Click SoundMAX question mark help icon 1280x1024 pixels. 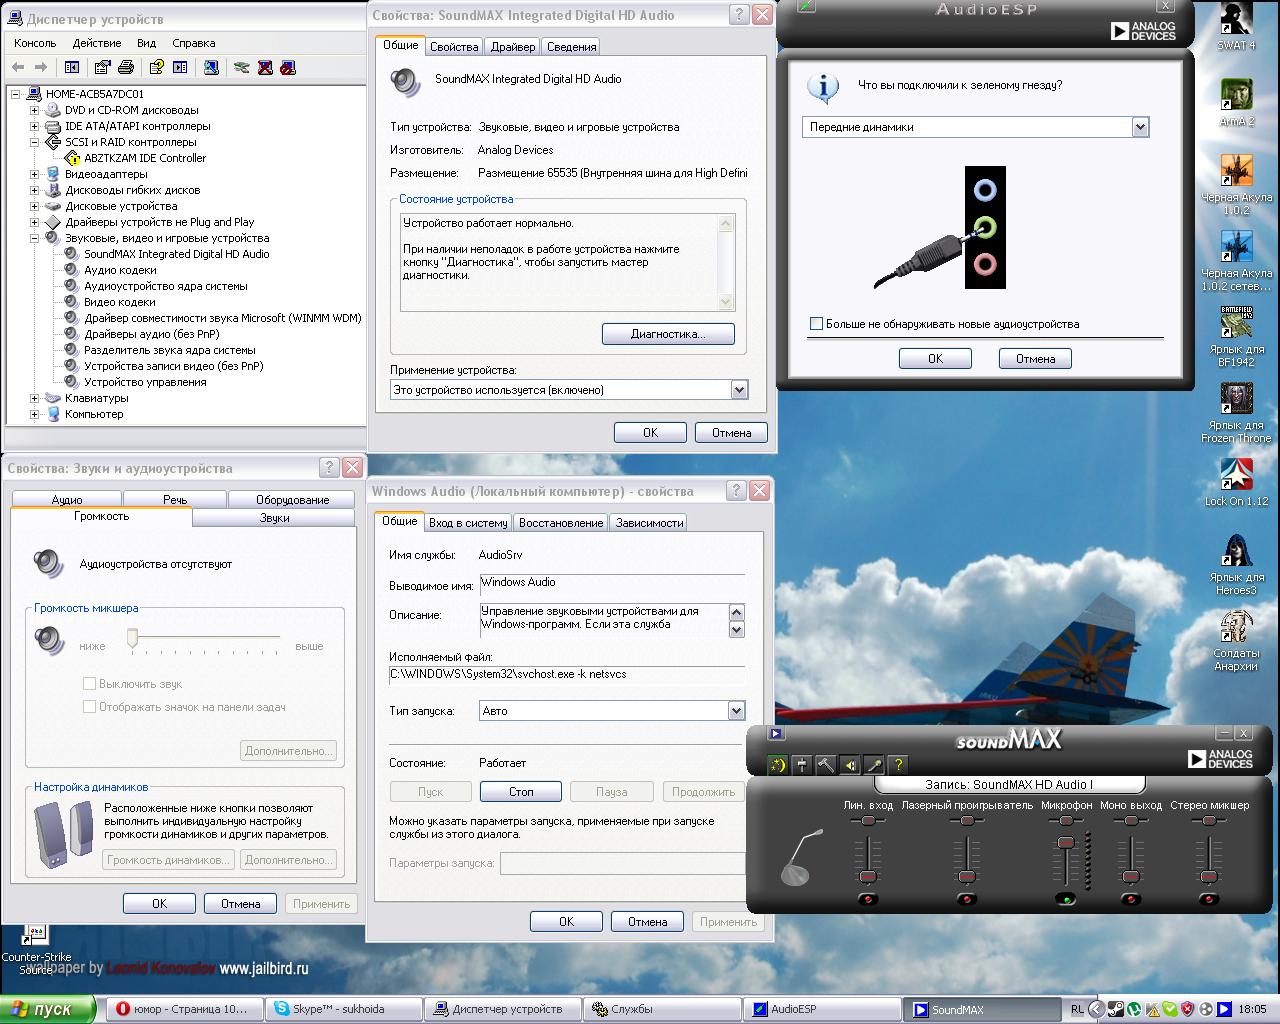pos(898,765)
